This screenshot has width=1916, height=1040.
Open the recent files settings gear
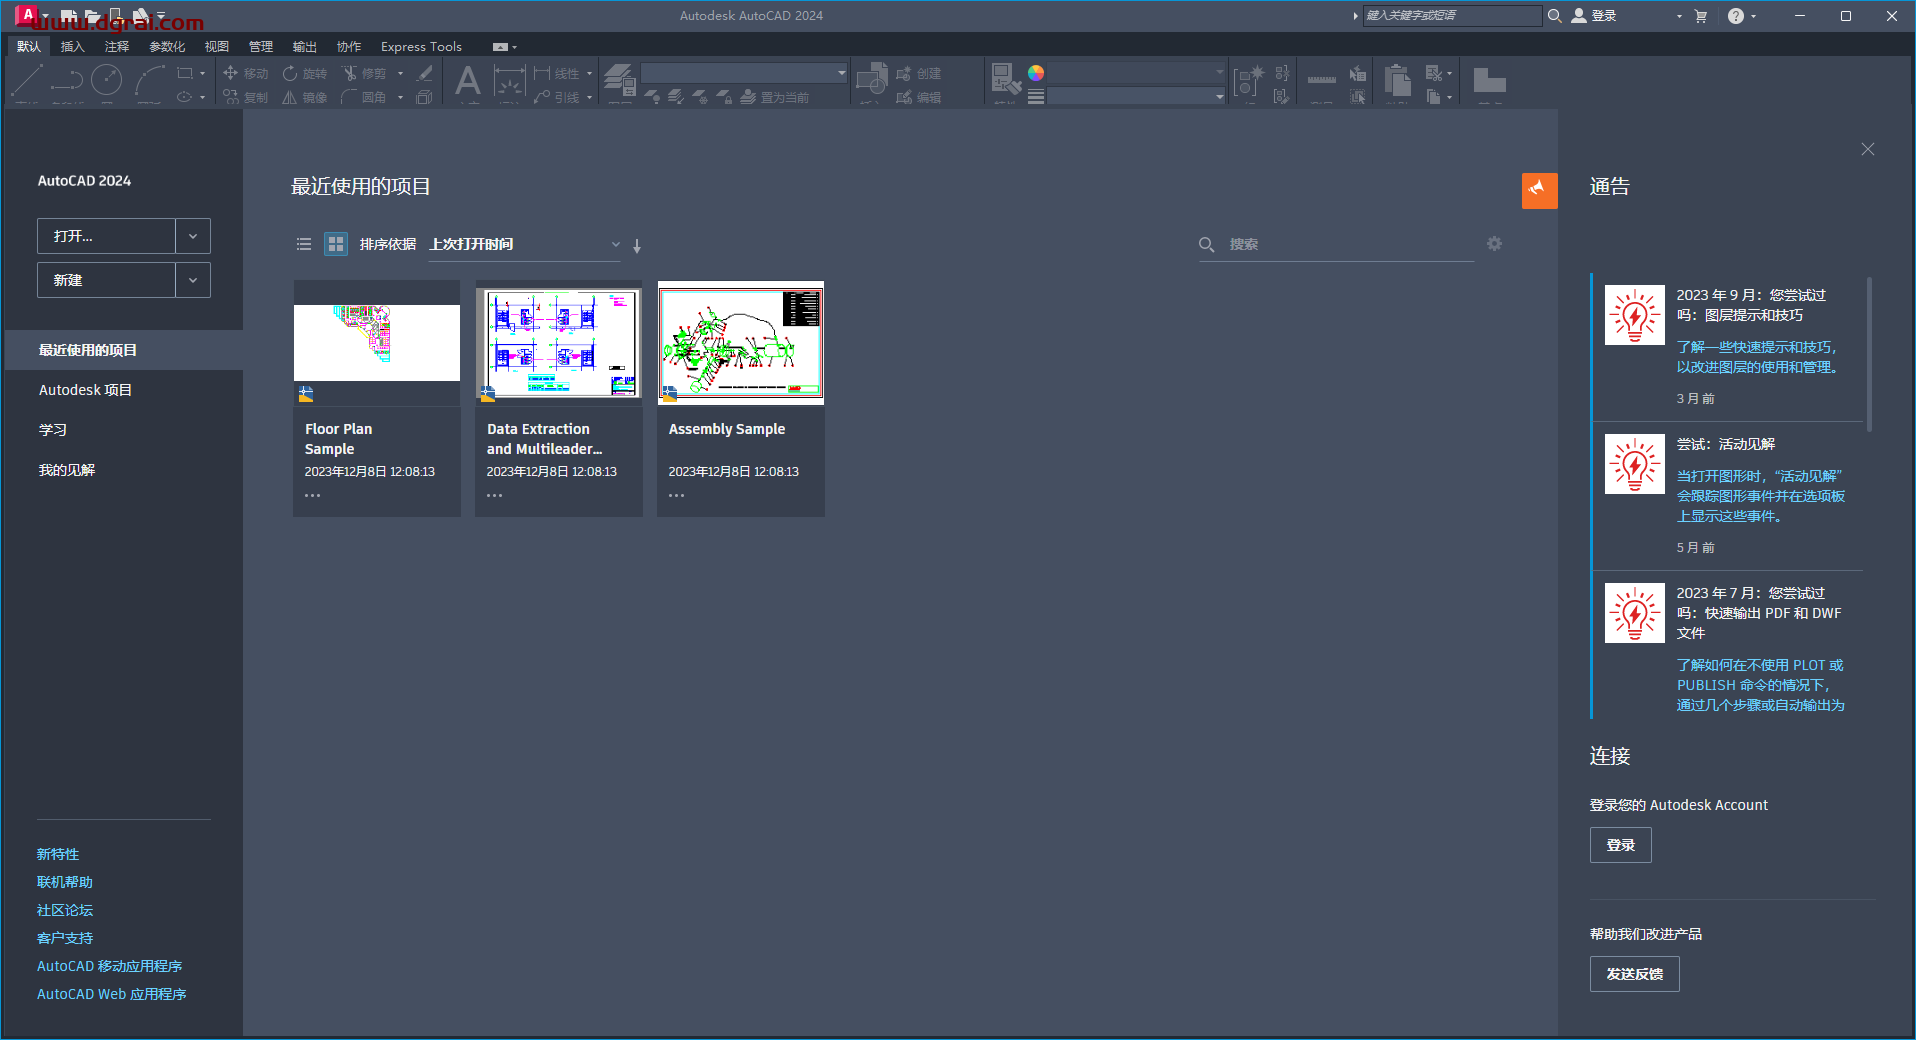tap(1494, 244)
